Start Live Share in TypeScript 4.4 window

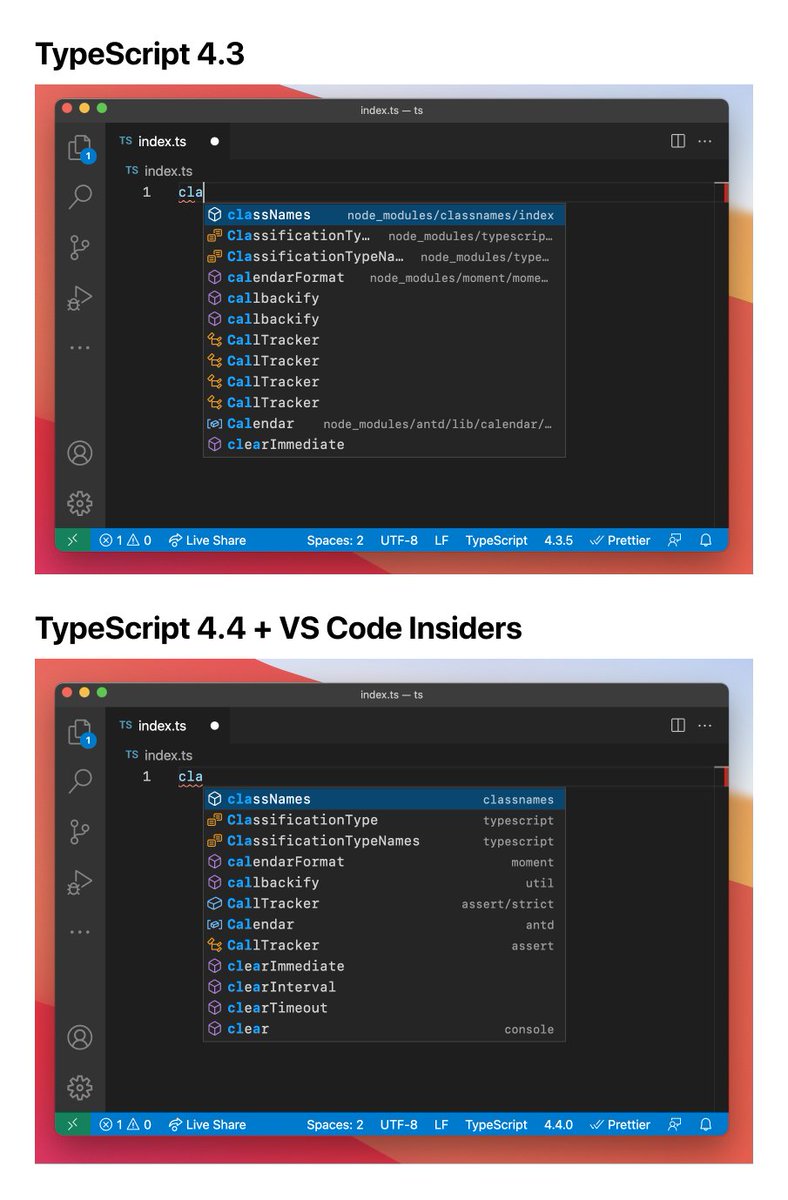pyautogui.click(x=207, y=1124)
